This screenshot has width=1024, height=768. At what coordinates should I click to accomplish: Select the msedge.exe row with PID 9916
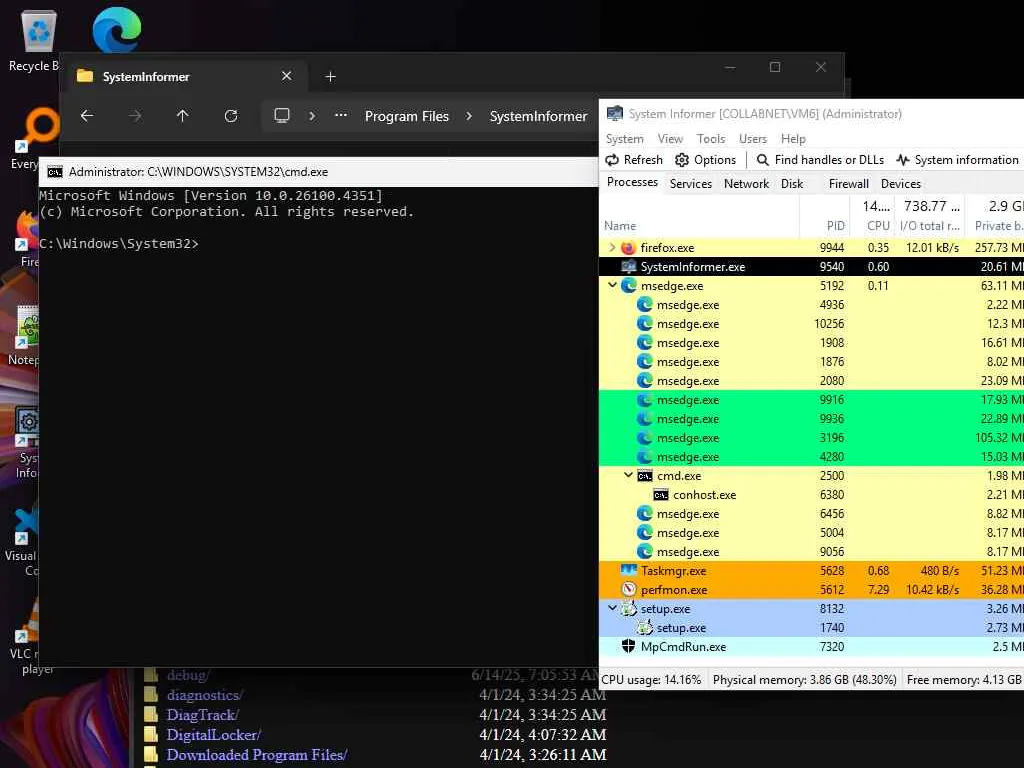[x=811, y=400]
